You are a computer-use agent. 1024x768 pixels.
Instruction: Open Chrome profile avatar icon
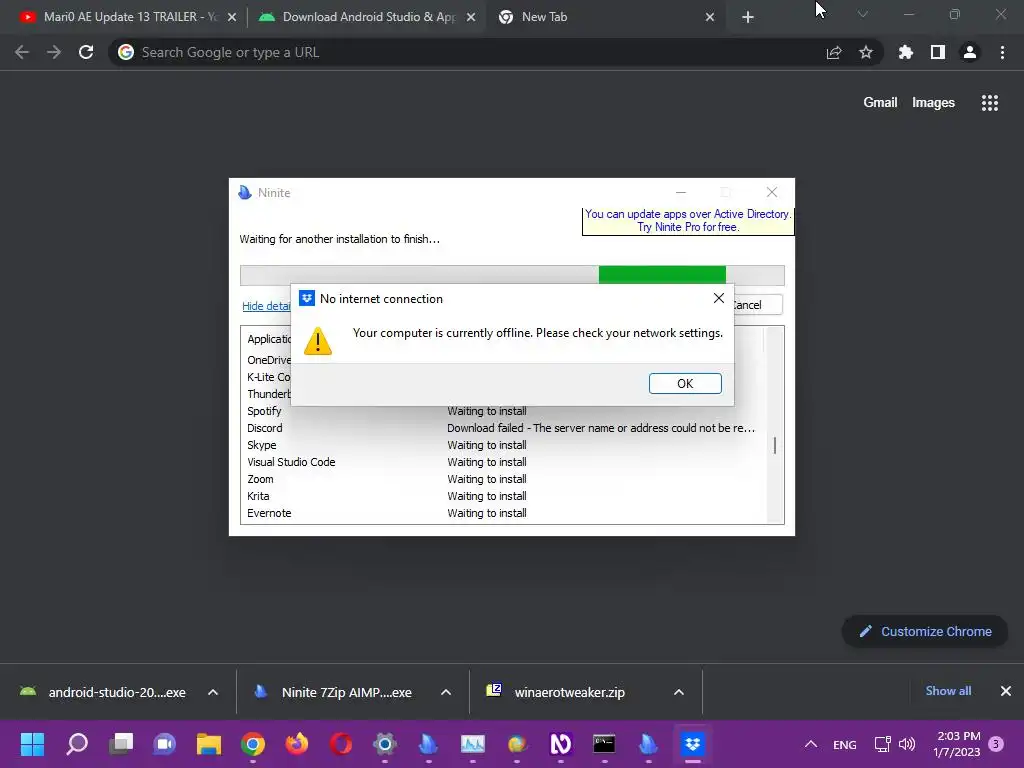970,52
